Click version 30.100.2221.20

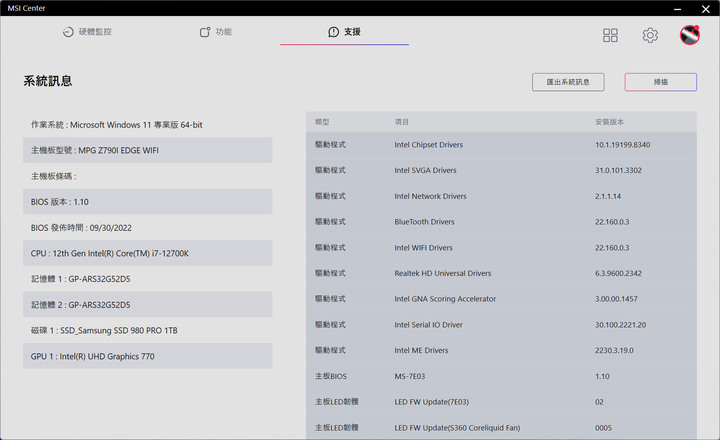[620, 325]
